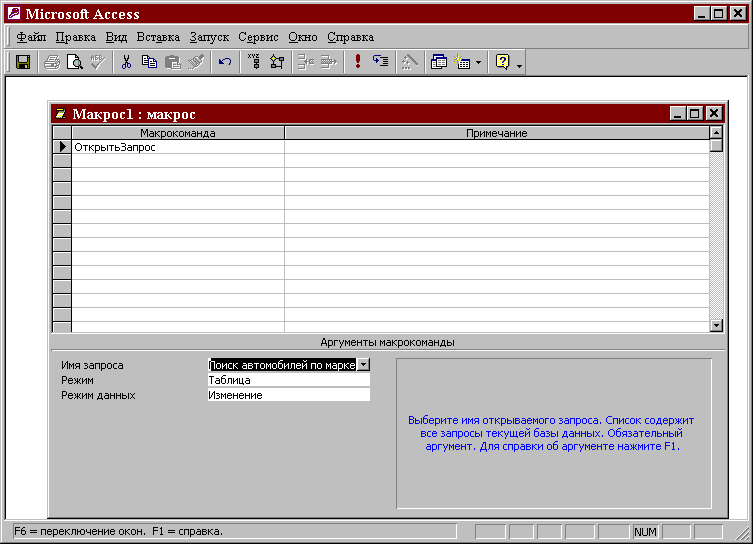This screenshot has width=753, height=544.
Task: Minimize the Microsoft Access window
Action: pos(702,13)
